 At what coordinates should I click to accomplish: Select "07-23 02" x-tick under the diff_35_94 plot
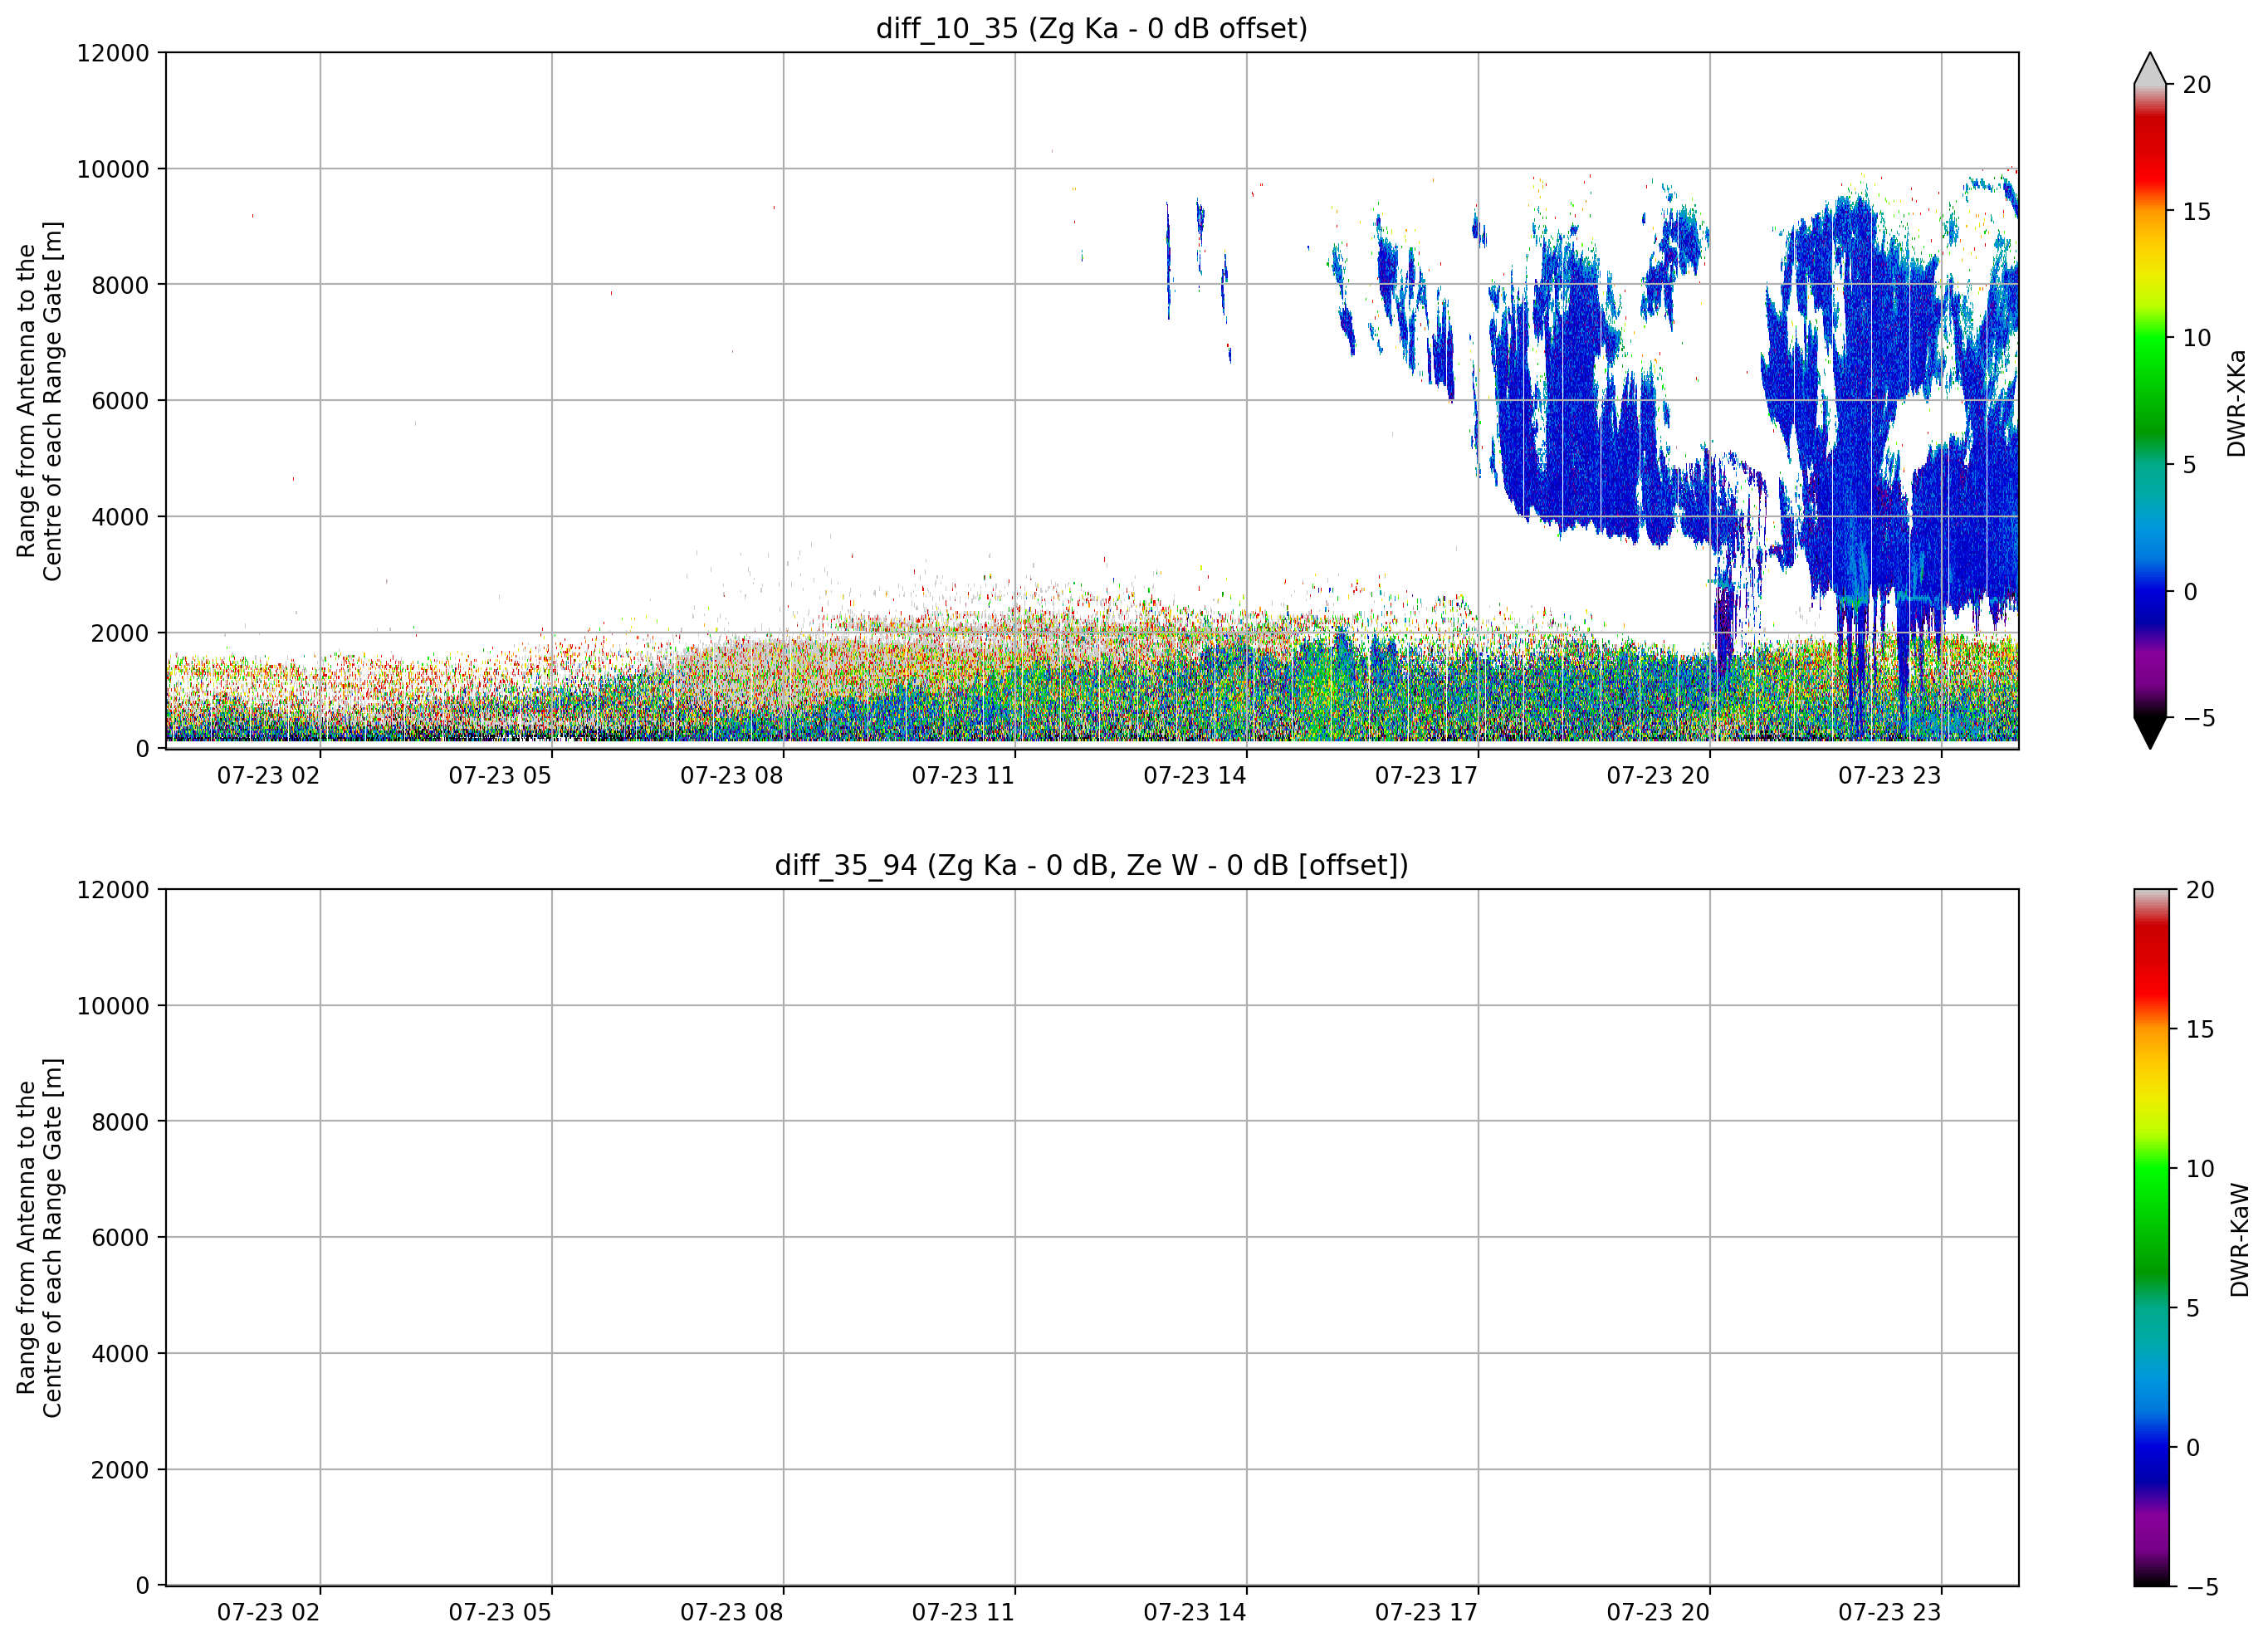(268, 1613)
